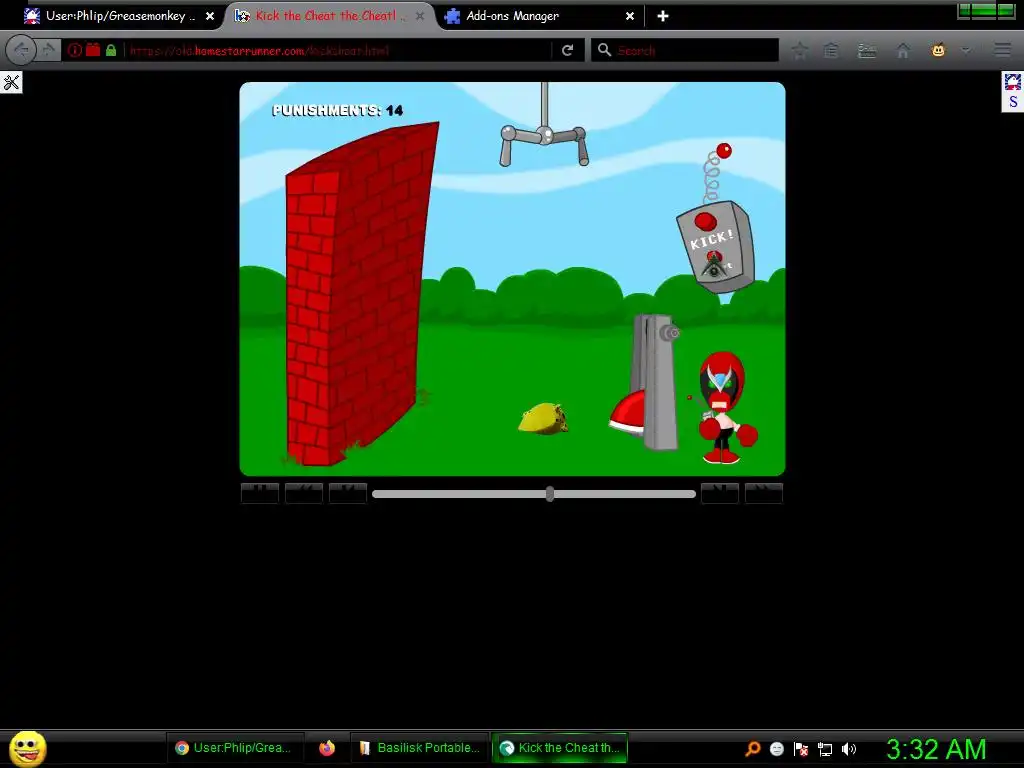Open a new tab with the plus button
Viewport: 1024px width, 768px height.
663,16
